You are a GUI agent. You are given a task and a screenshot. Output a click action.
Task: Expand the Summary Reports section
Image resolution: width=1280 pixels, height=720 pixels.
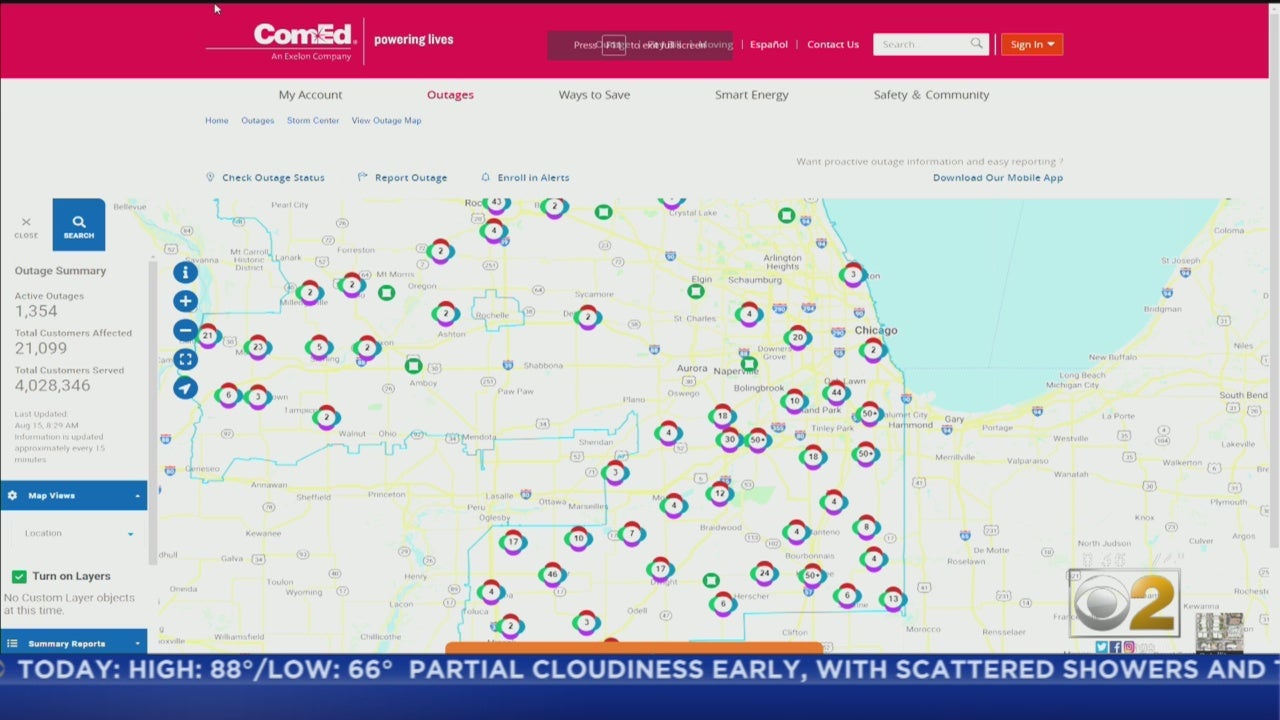(74, 643)
